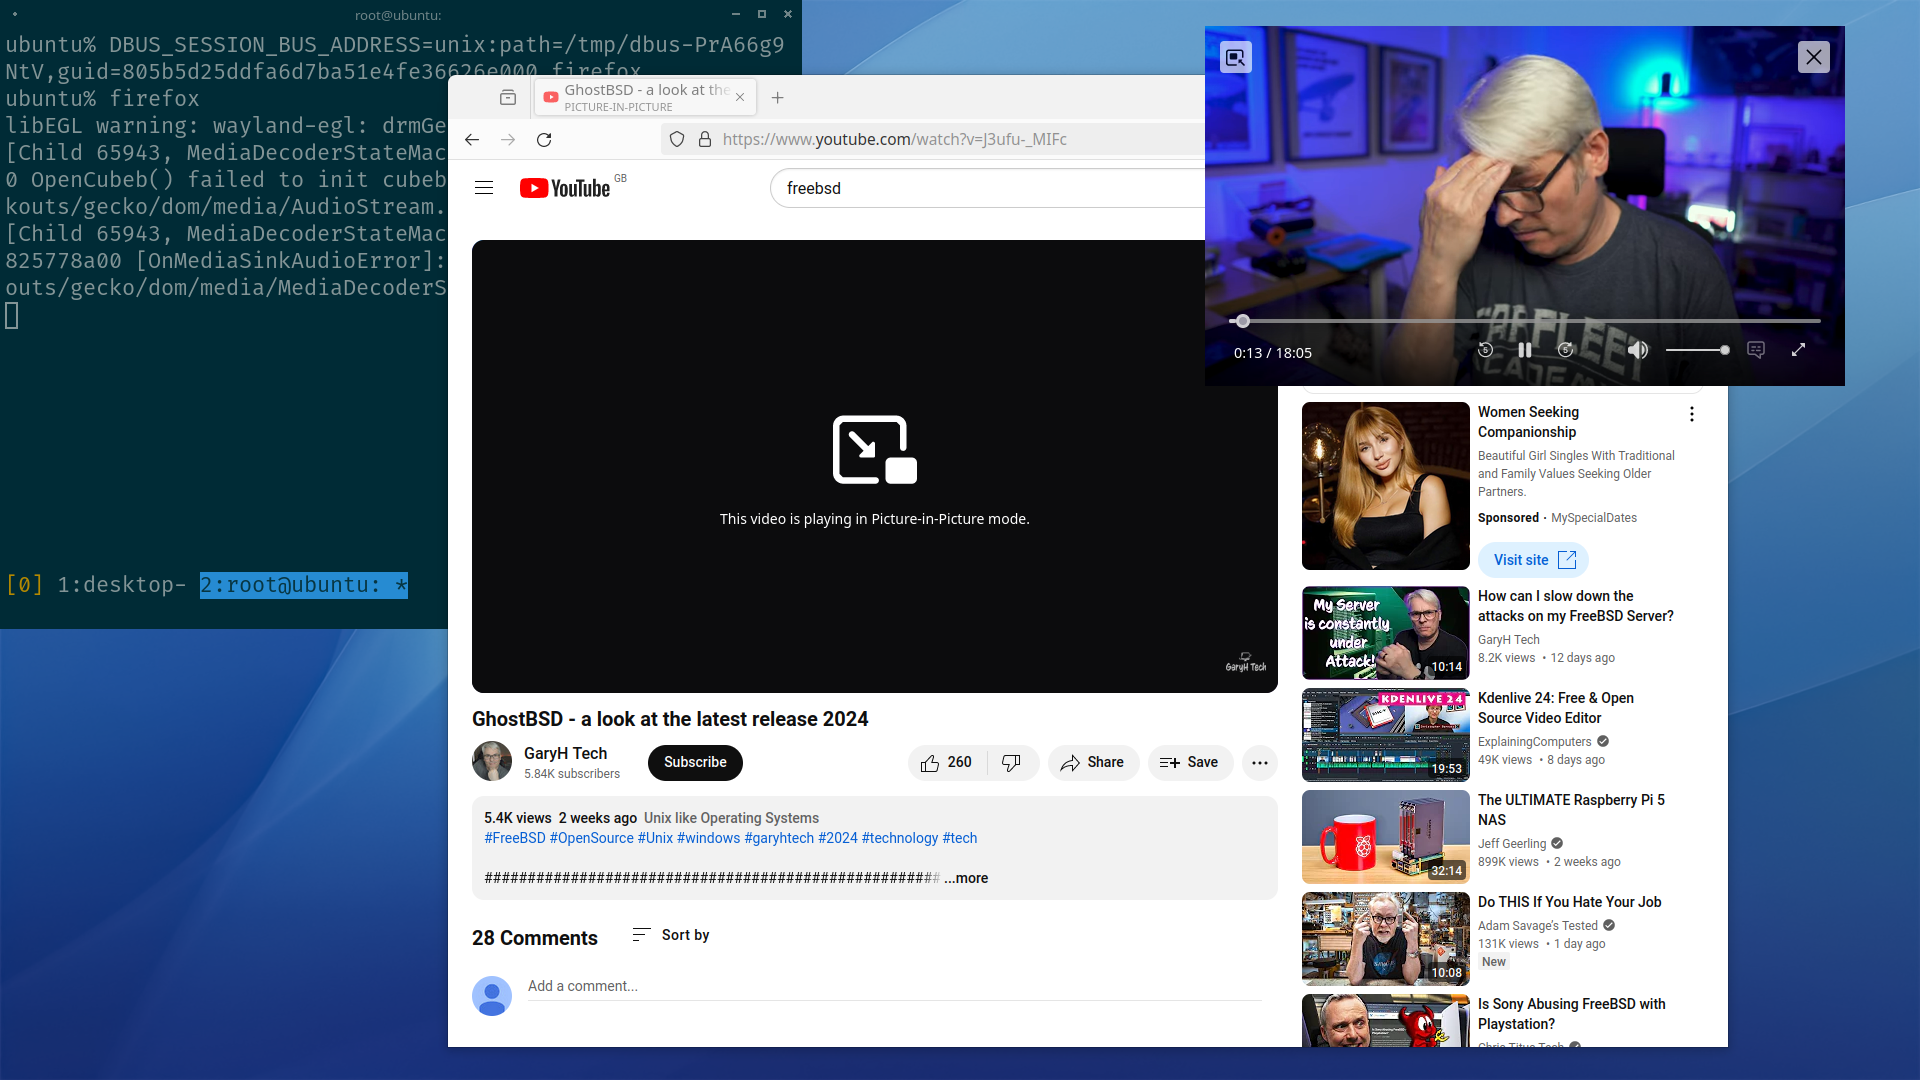Screen dimensions: 1920x1080
Task: Click the #FreeBSD hashtag
Action: coord(515,838)
